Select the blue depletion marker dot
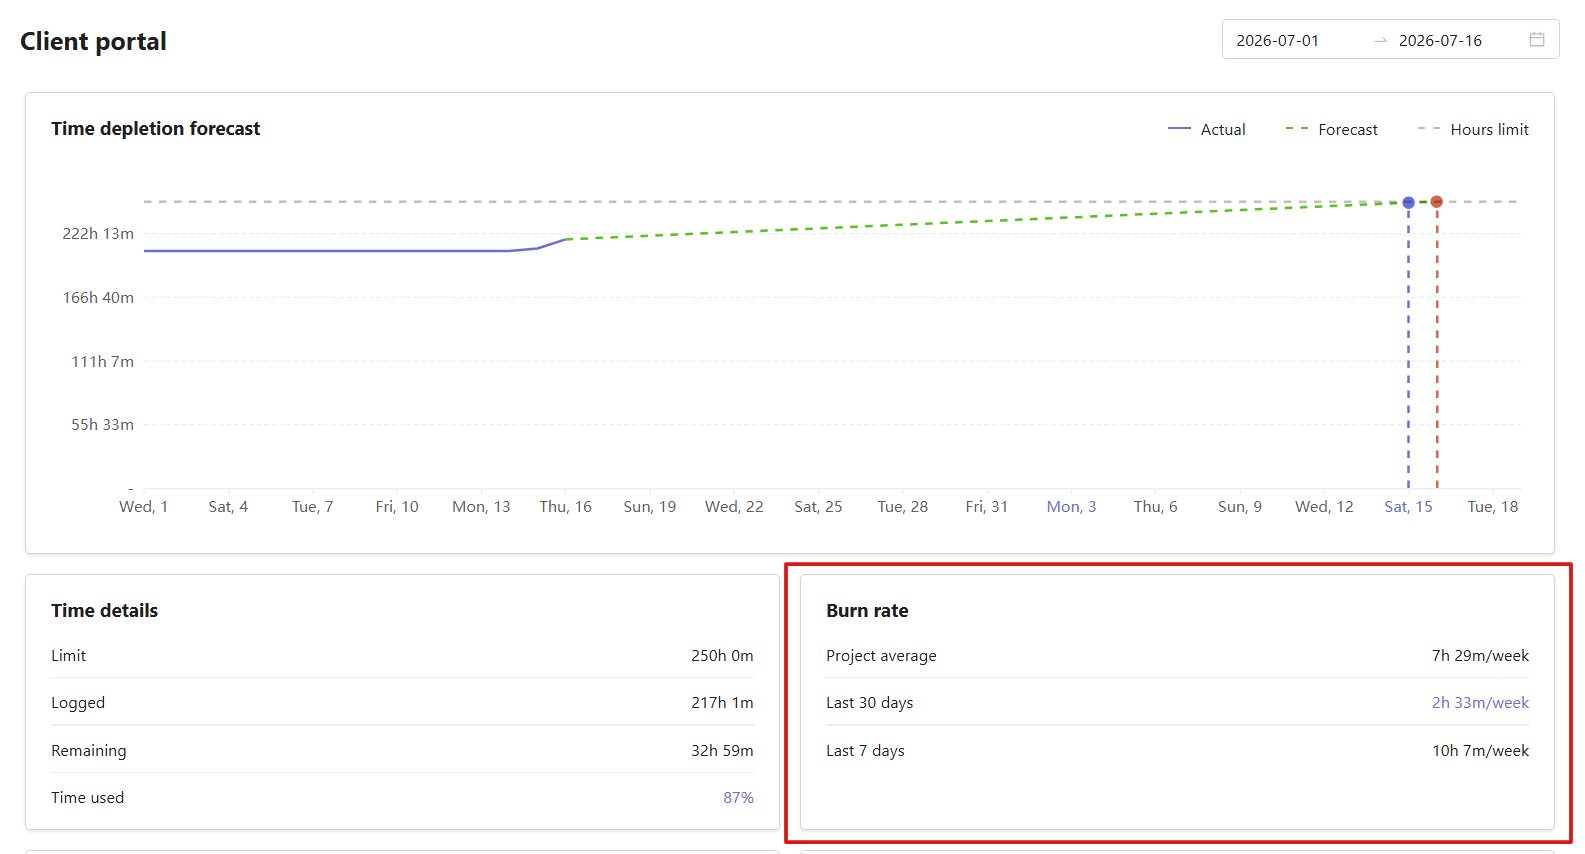This screenshot has width=1585, height=854. point(1408,202)
